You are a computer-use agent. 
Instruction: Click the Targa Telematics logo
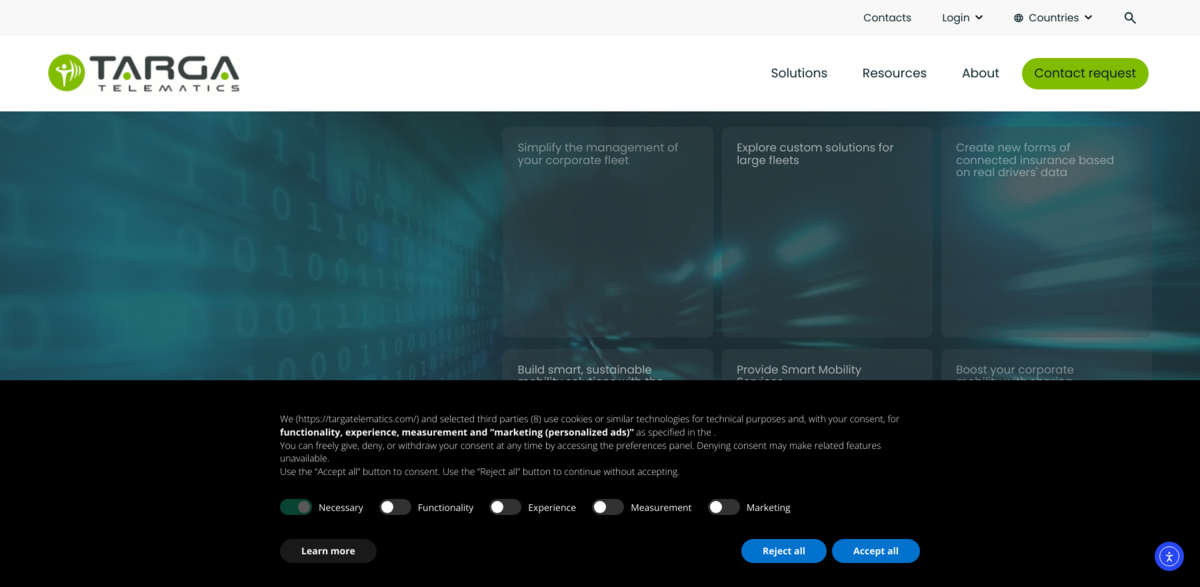(x=144, y=73)
